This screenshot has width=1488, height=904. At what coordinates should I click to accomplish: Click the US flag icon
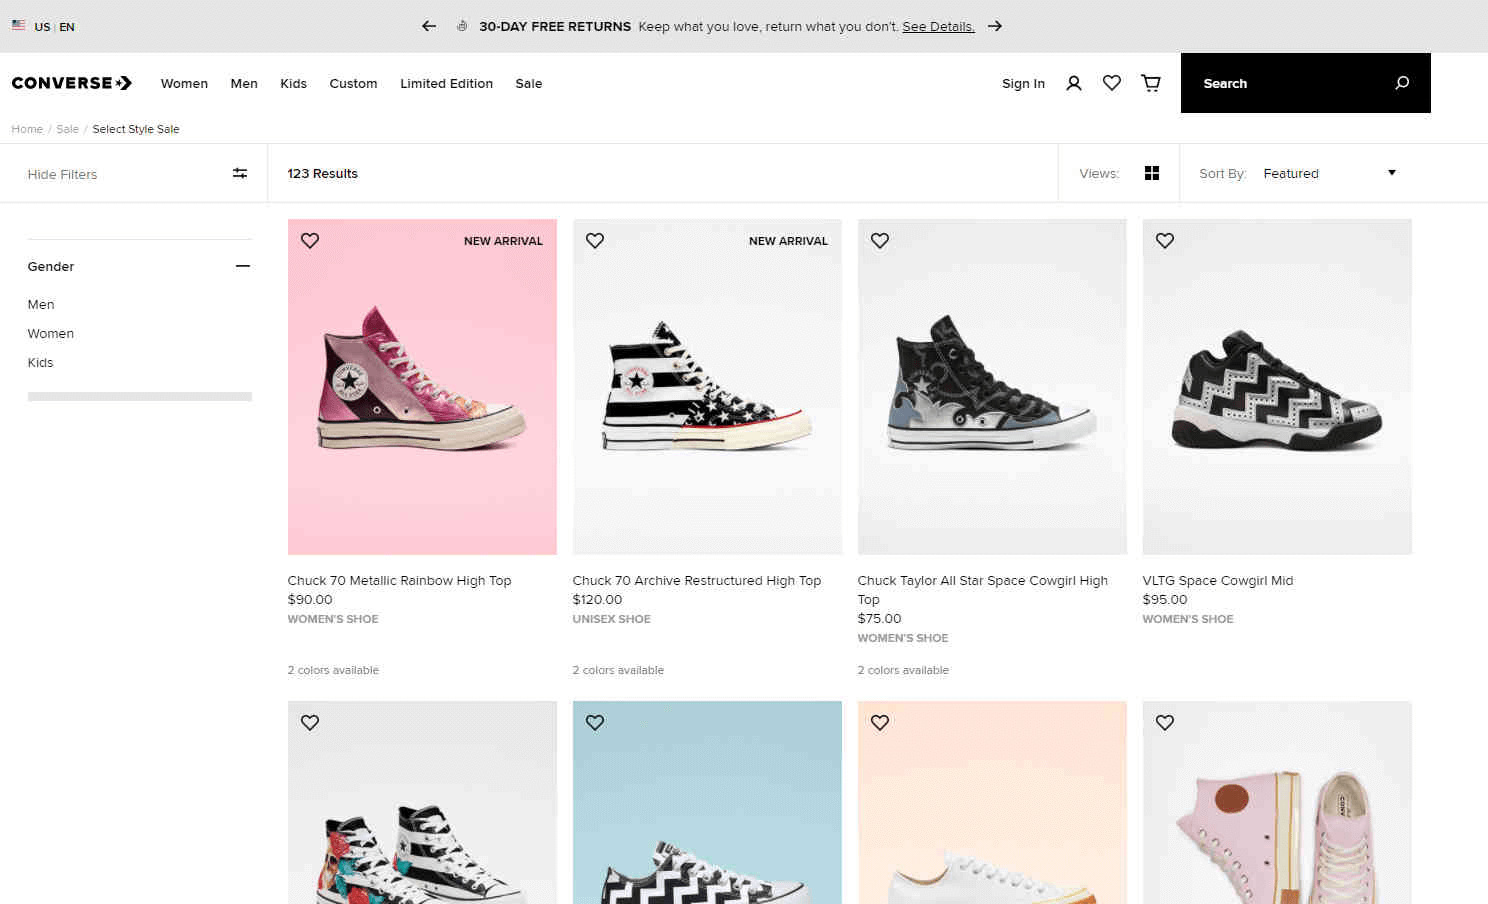(x=19, y=25)
